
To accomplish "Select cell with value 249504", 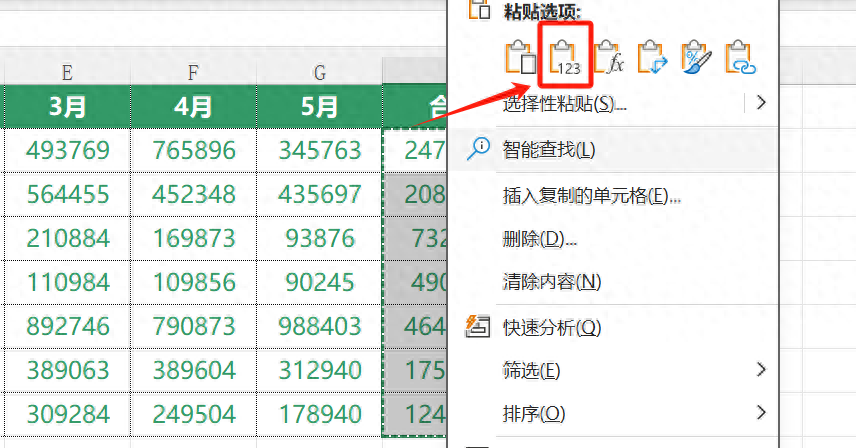I will click(193, 415).
